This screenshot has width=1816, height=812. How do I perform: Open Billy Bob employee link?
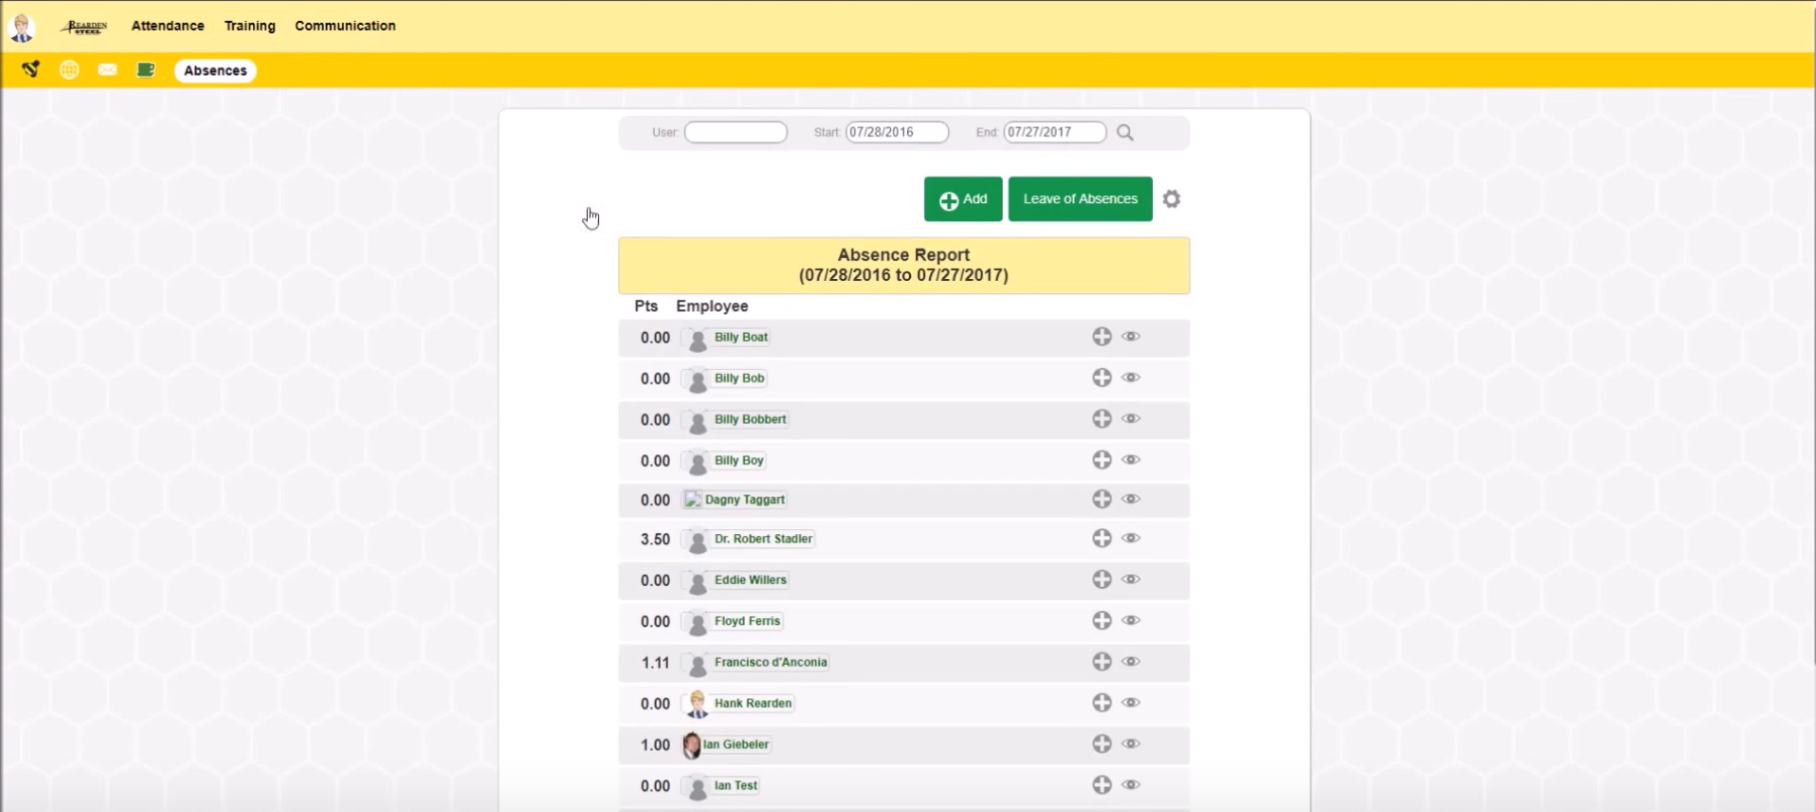pos(739,378)
